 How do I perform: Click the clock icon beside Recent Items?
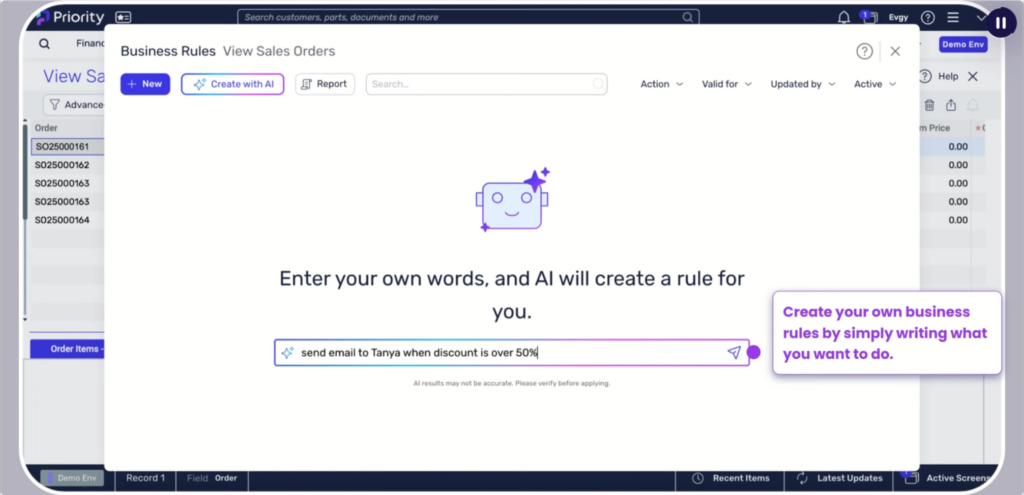point(697,478)
